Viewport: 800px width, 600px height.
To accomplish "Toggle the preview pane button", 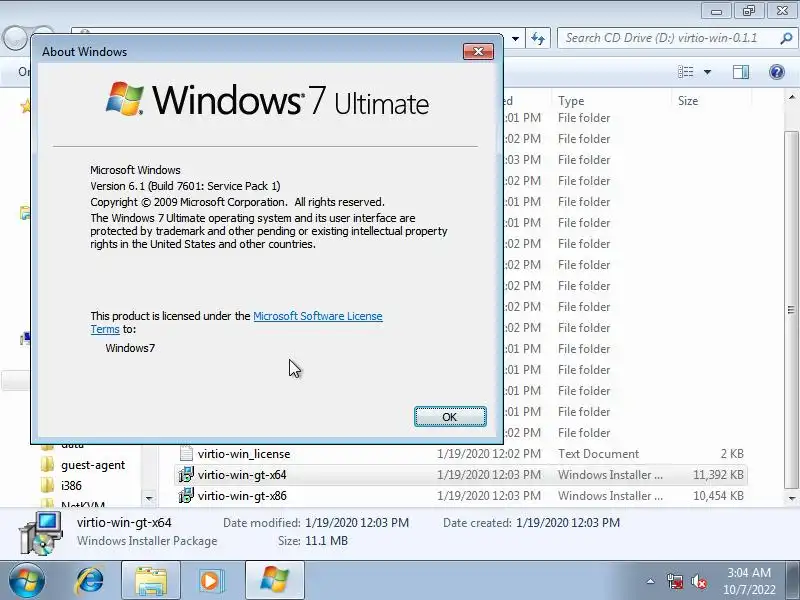I will tap(740, 72).
